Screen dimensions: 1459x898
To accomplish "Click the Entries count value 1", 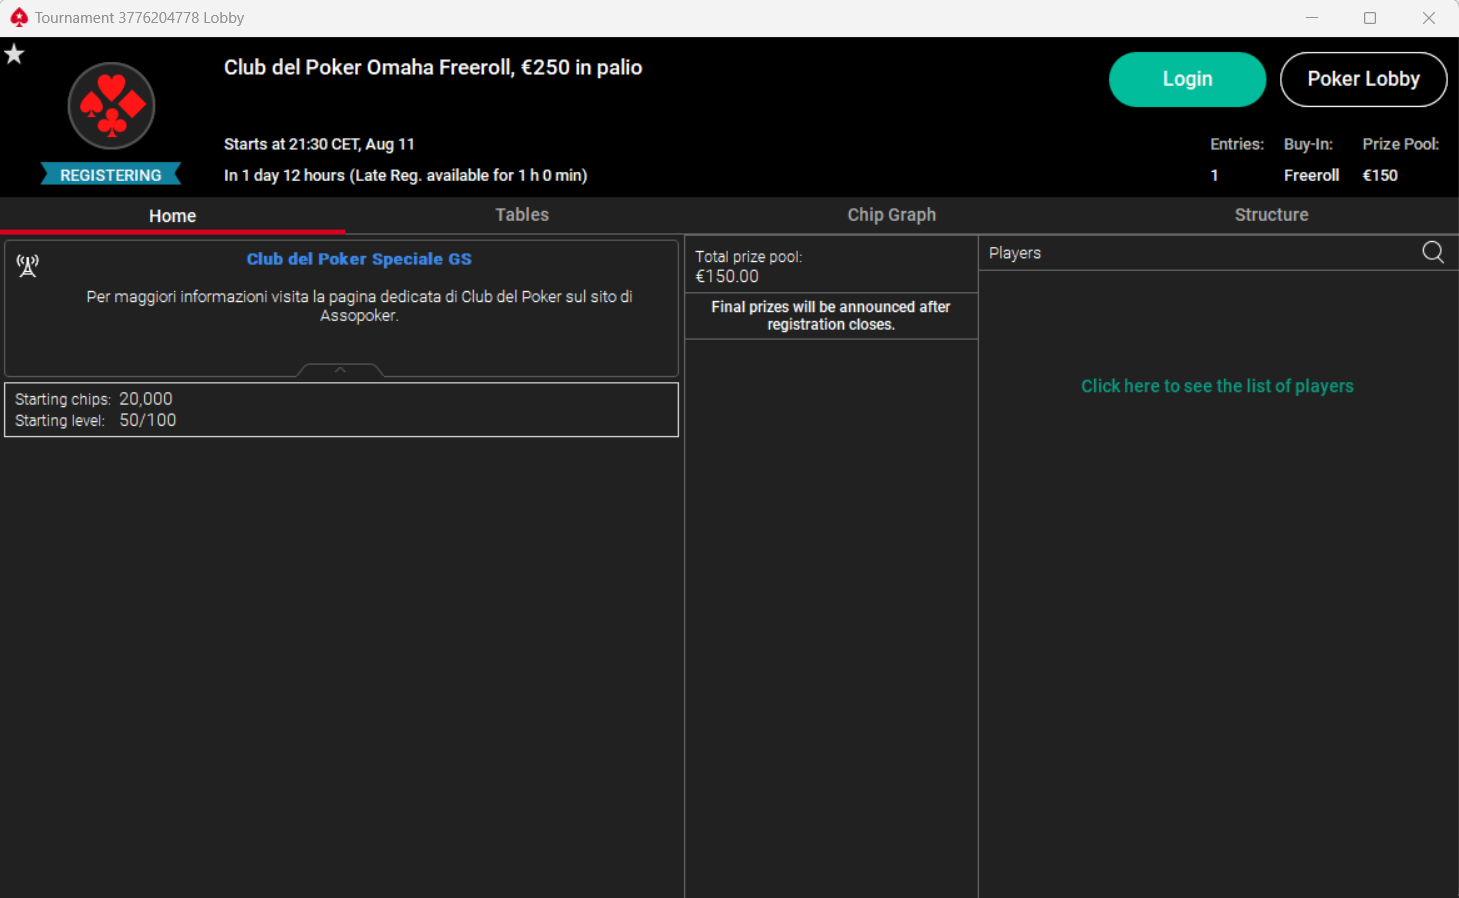I will point(1214,175).
